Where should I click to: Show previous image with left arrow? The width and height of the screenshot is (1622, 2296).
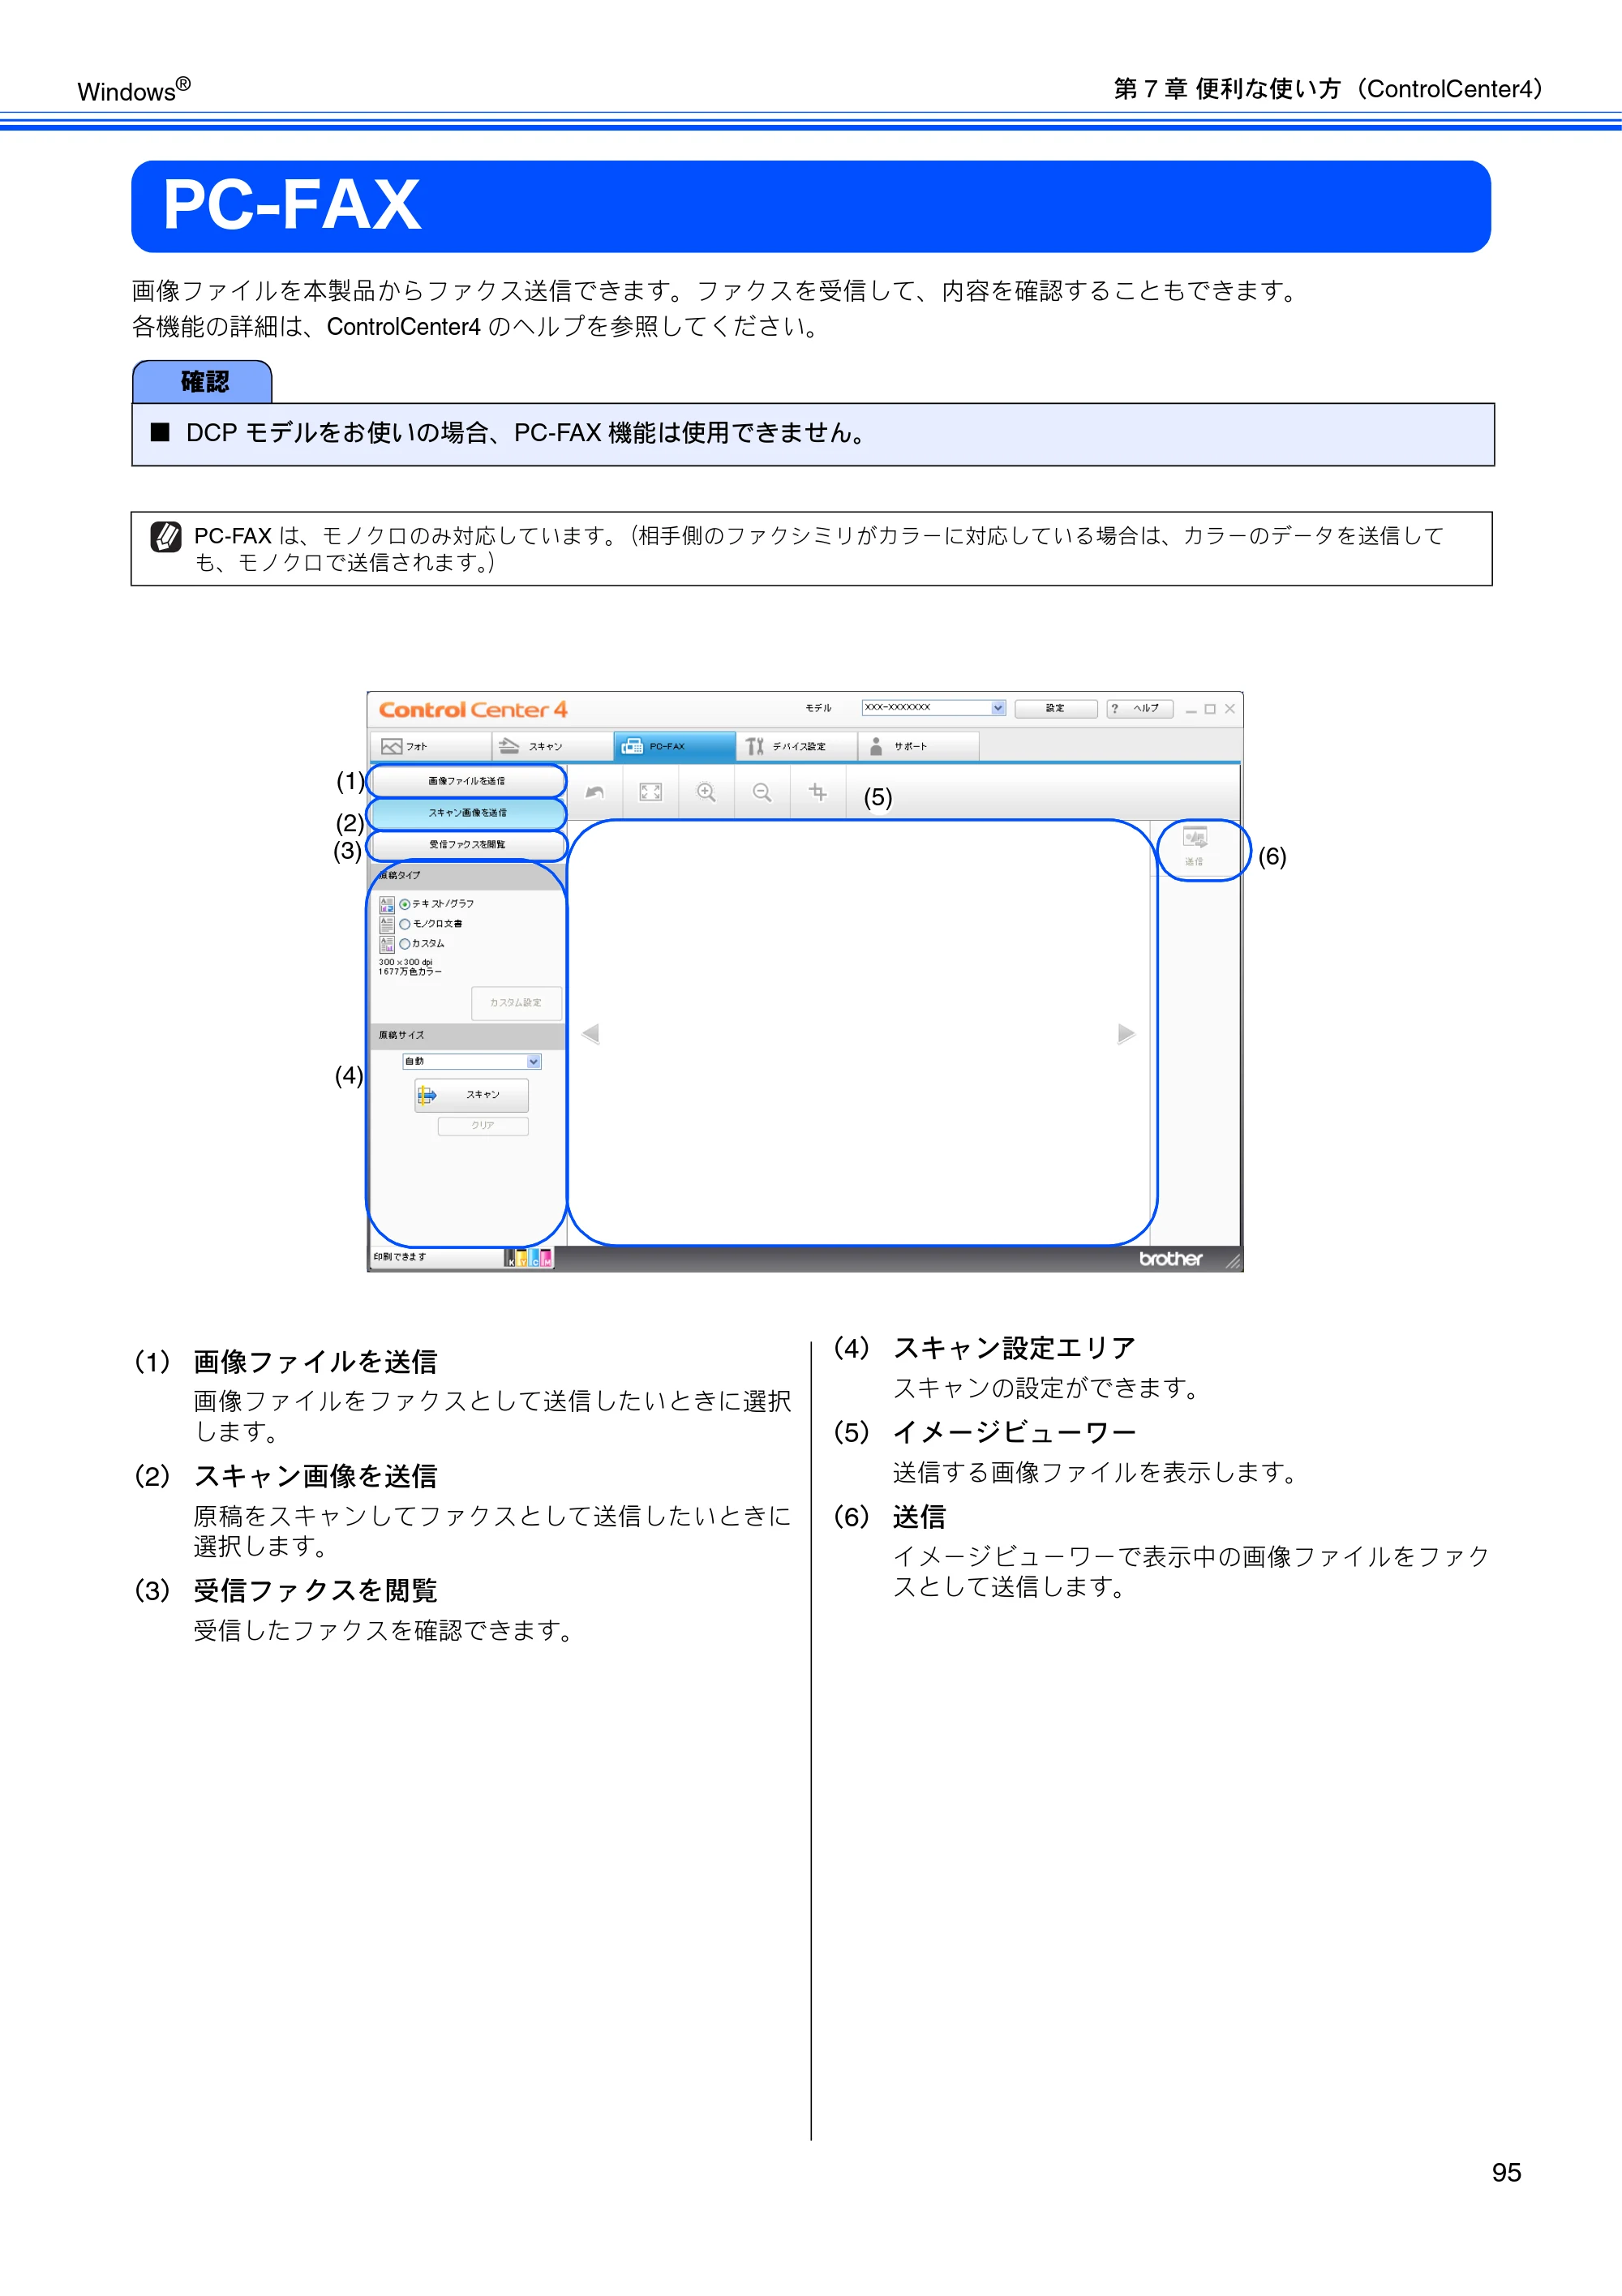click(x=590, y=1034)
